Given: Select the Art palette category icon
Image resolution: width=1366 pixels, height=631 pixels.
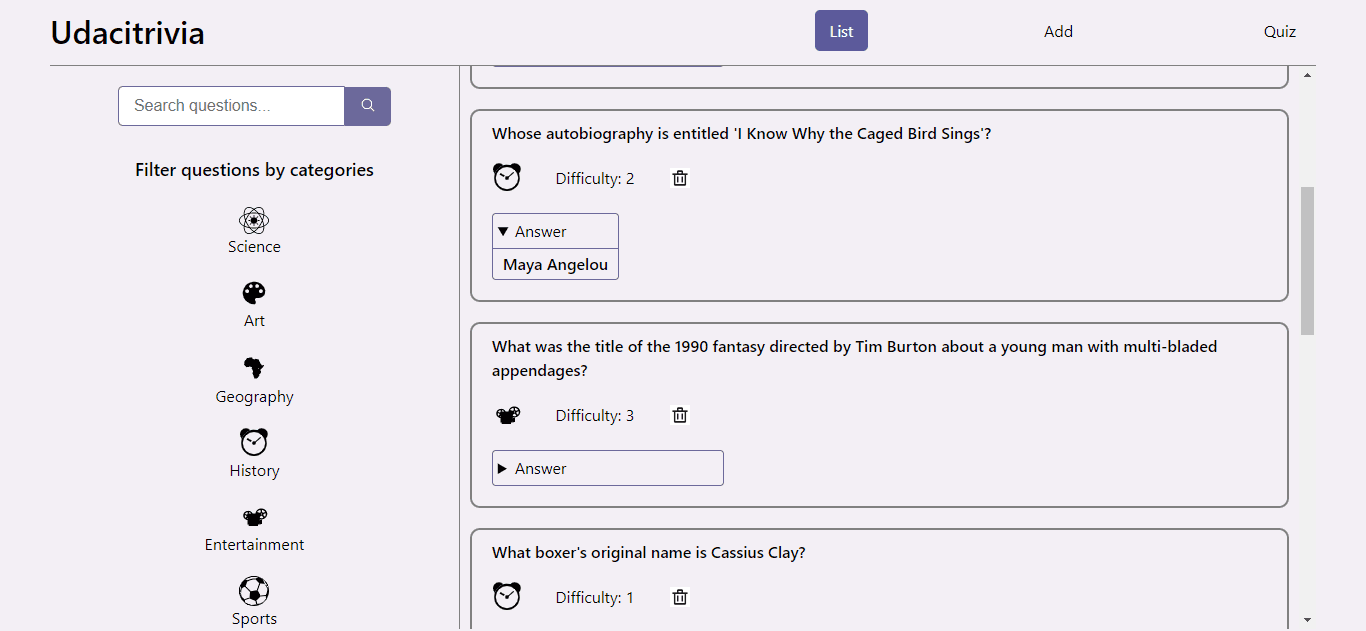Looking at the screenshot, I should tap(254, 294).
